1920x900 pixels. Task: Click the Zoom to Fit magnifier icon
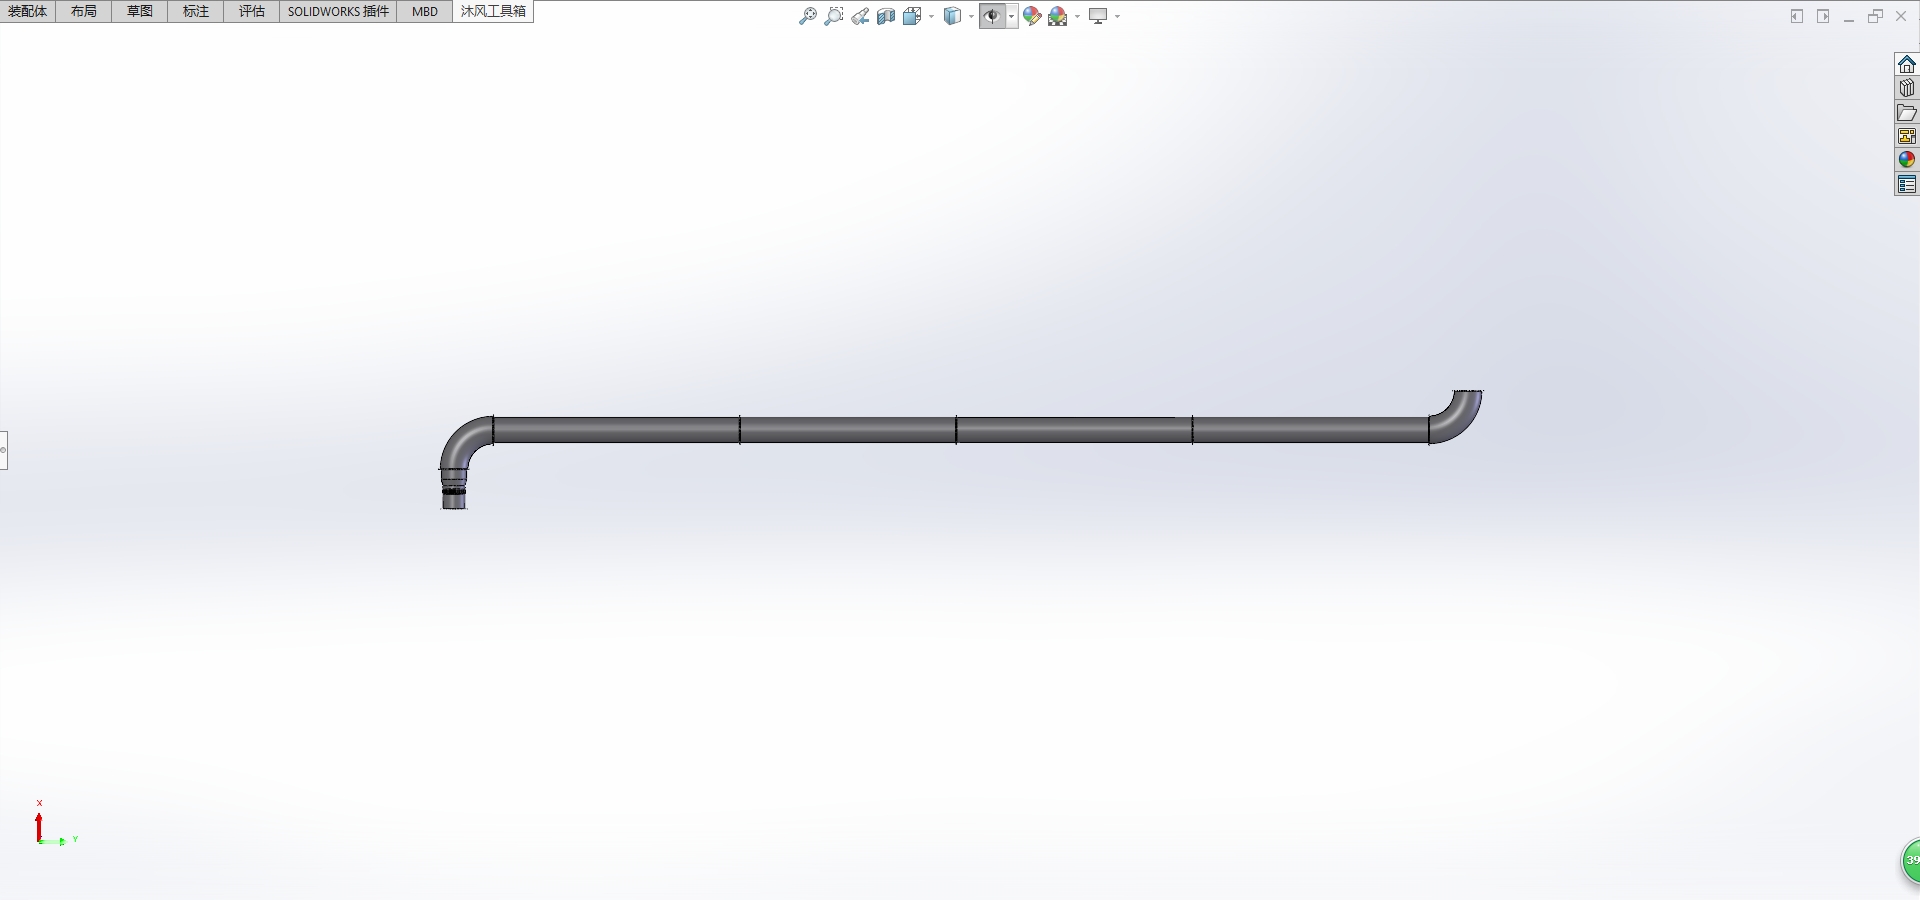click(x=808, y=16)
